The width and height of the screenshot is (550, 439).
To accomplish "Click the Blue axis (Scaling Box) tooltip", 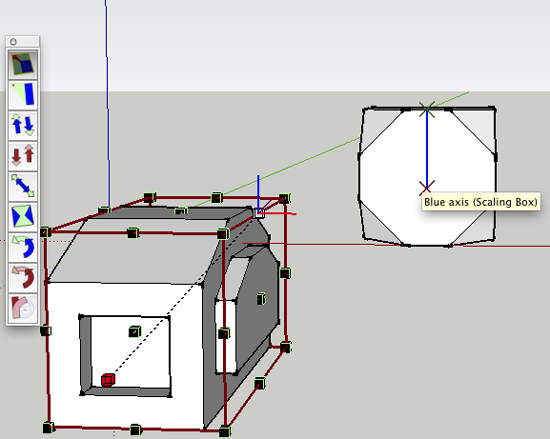I will pos(481,202).
